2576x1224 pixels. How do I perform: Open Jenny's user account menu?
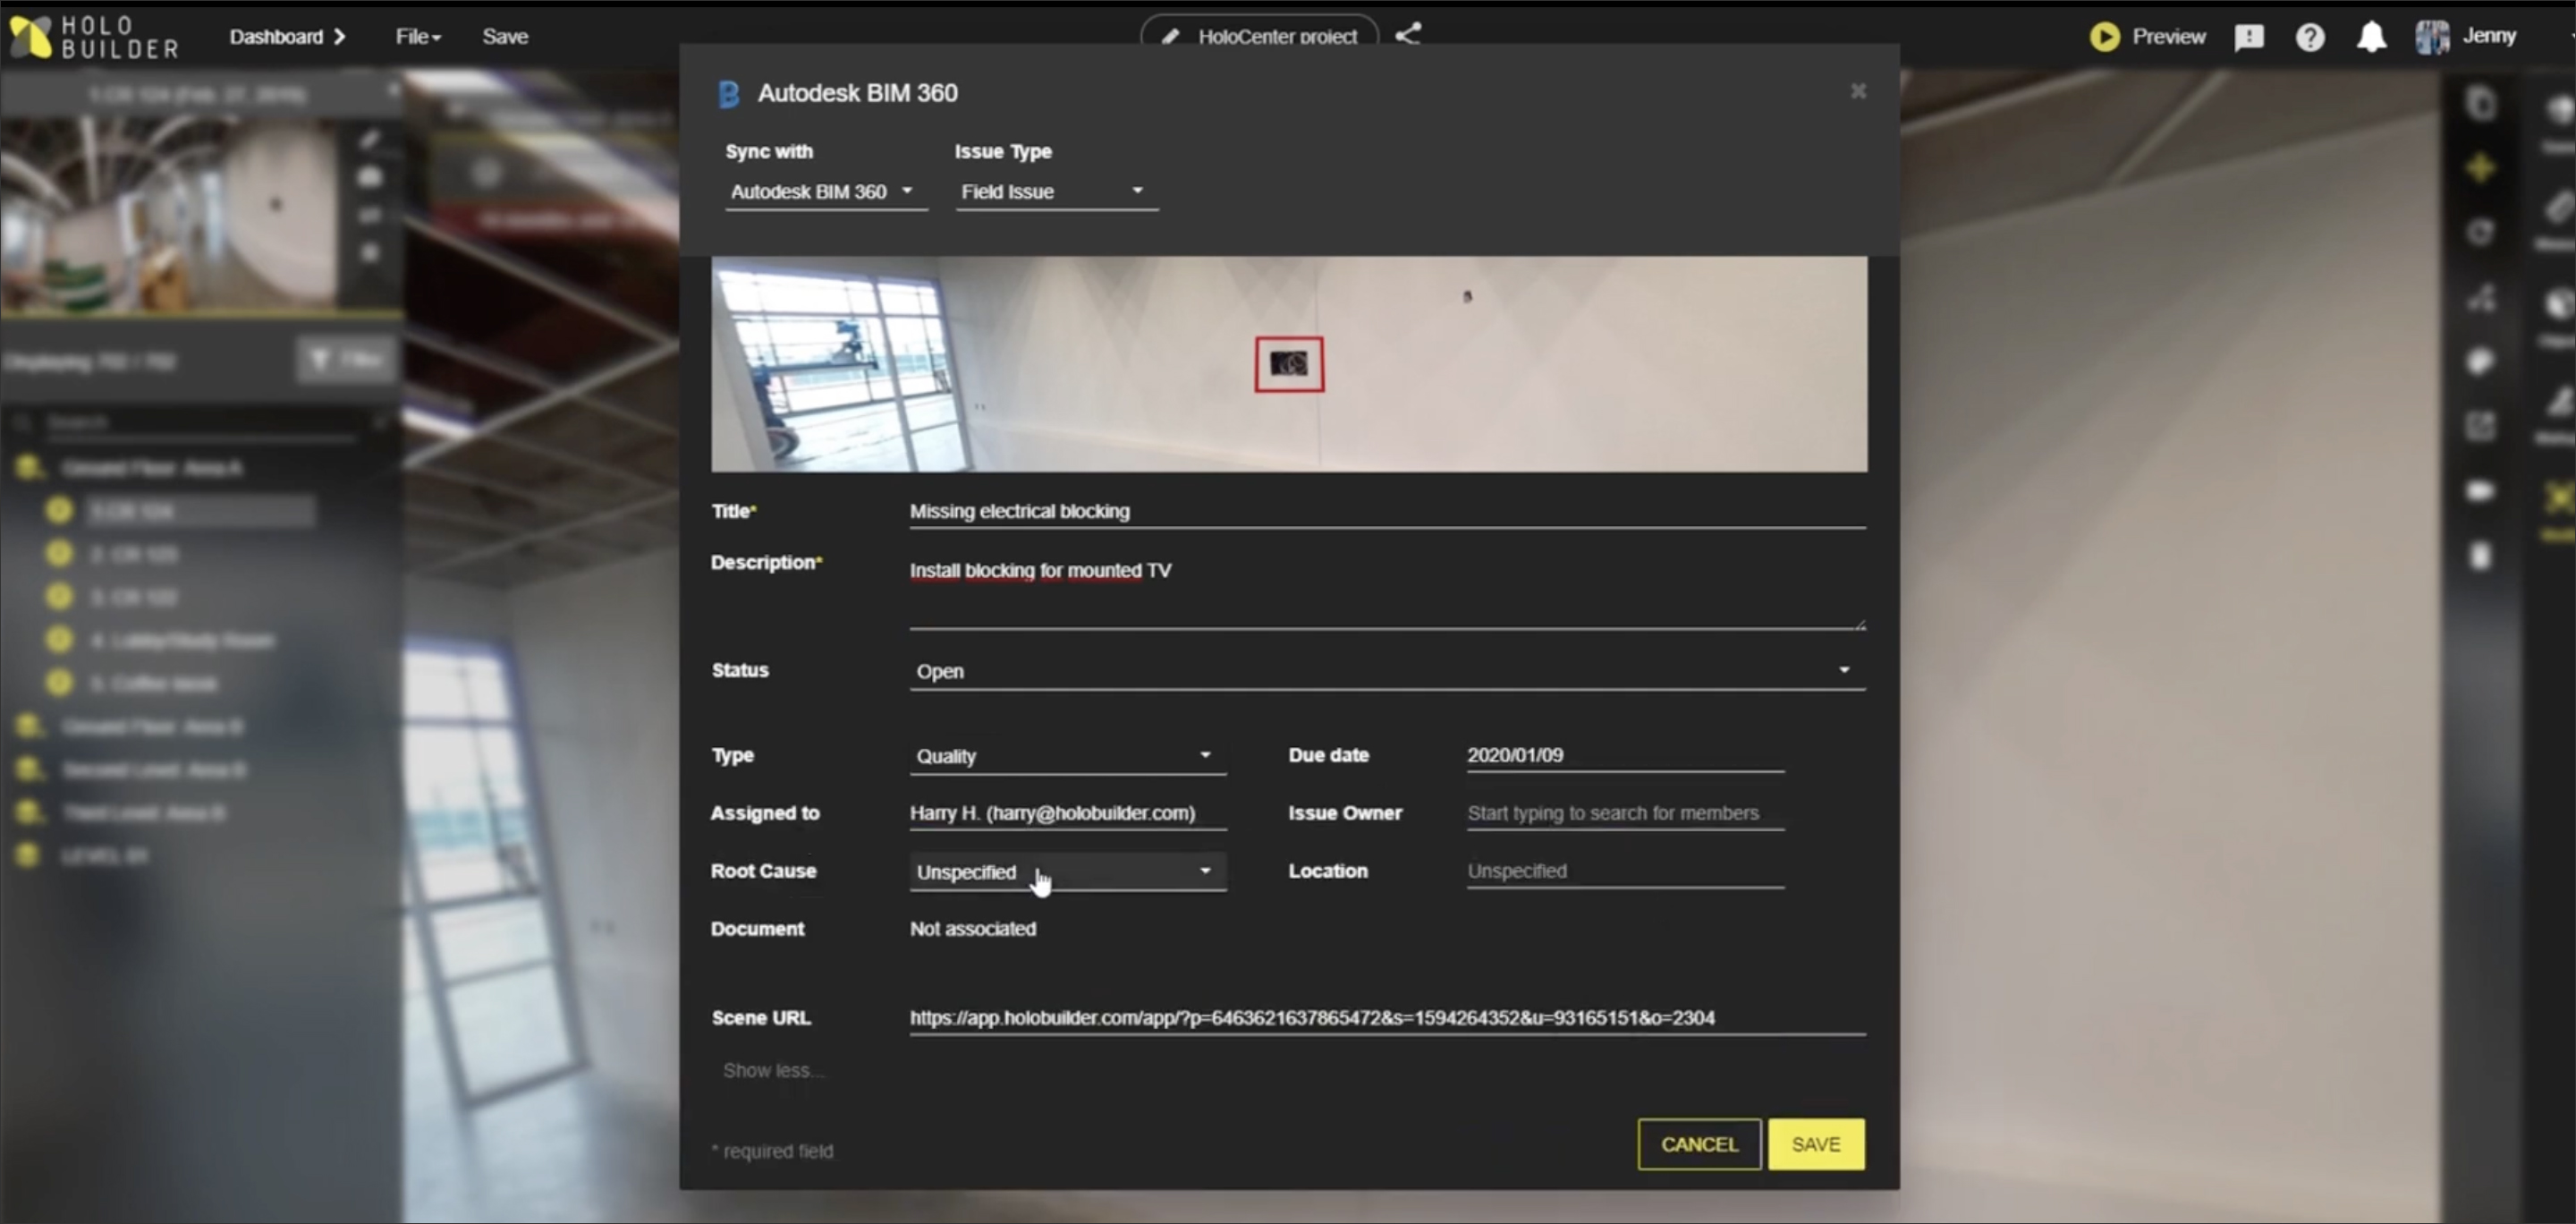click(x=2466, y=37)
